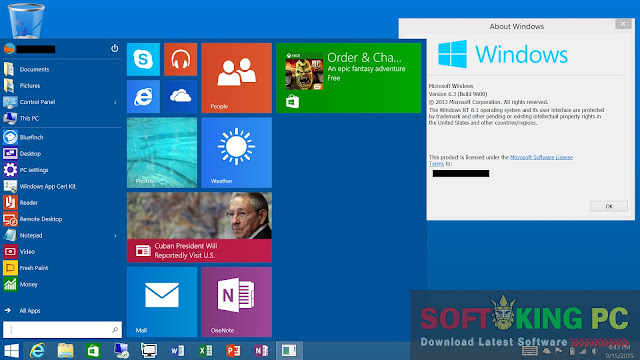Image resolution: width=640 pixels, height=360 pixels.
Task: Launch PowerPoint from the taskbar
Action: [x=233, y=351]
